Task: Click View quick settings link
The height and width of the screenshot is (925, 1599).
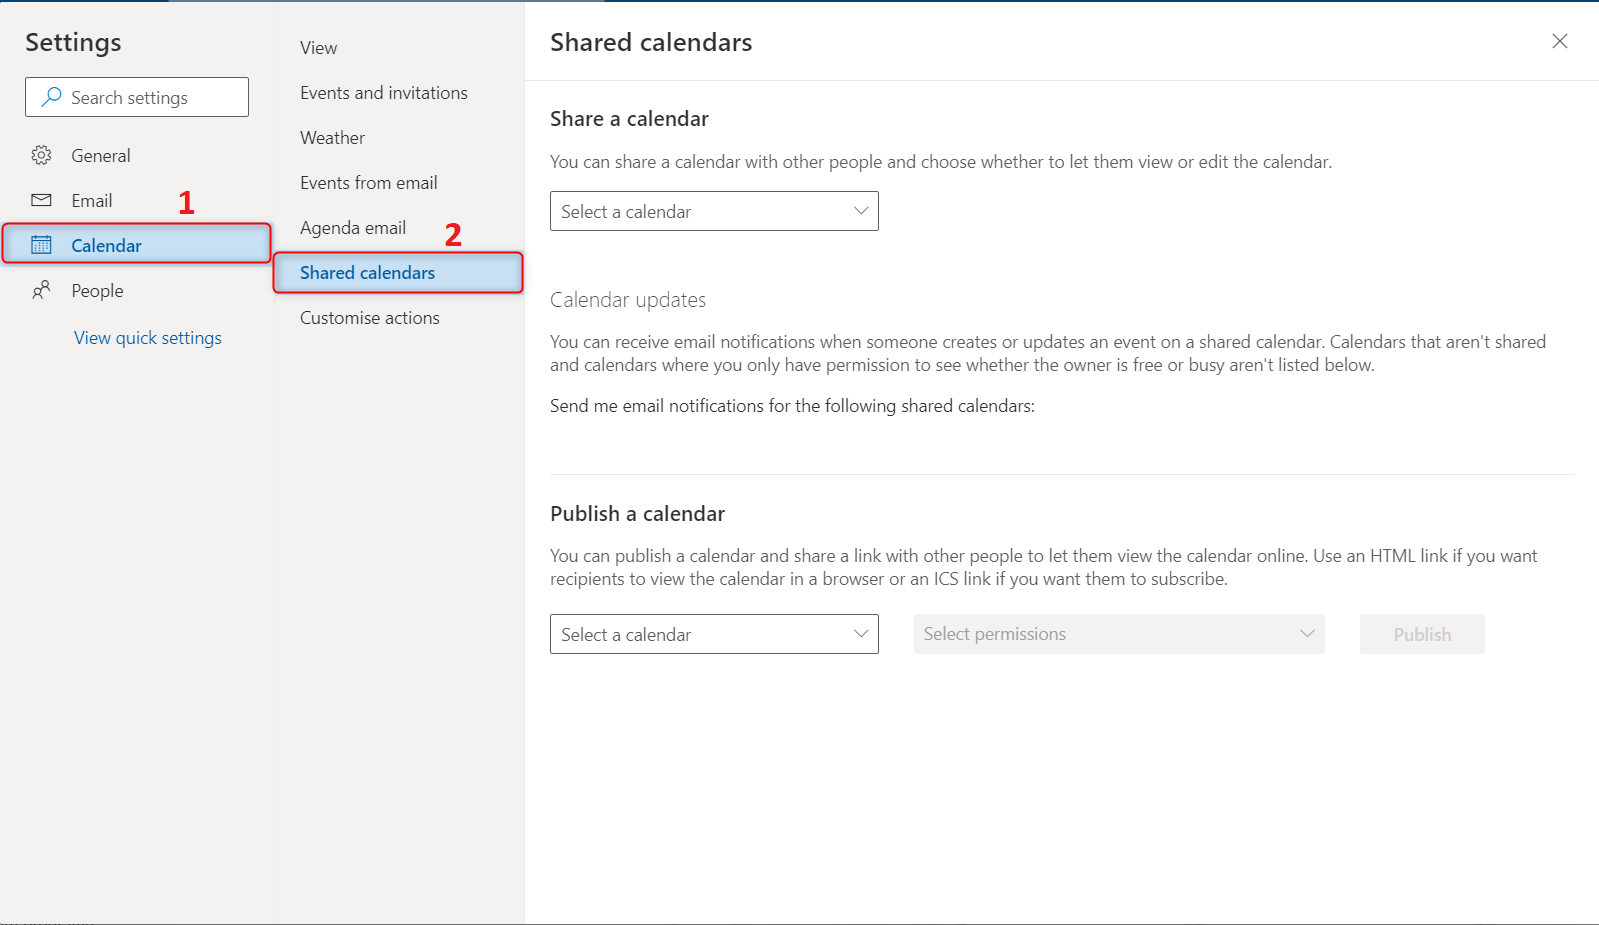Action: tap(148, 338)
